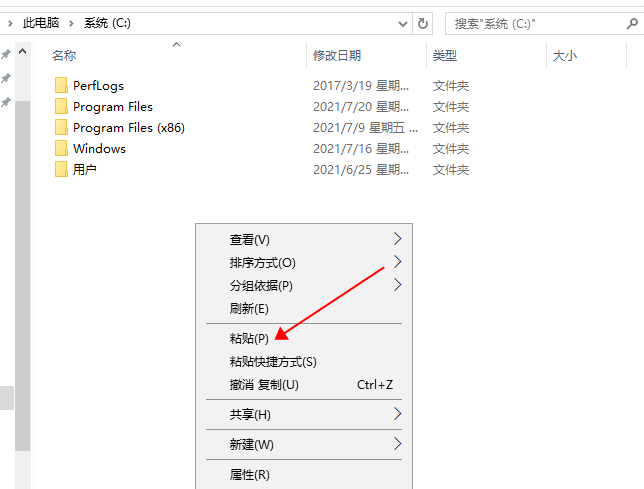This screenshot has height=489, width=644.
Task: Click the Program Files (x86) folder icon
Action: pos(61,128)
